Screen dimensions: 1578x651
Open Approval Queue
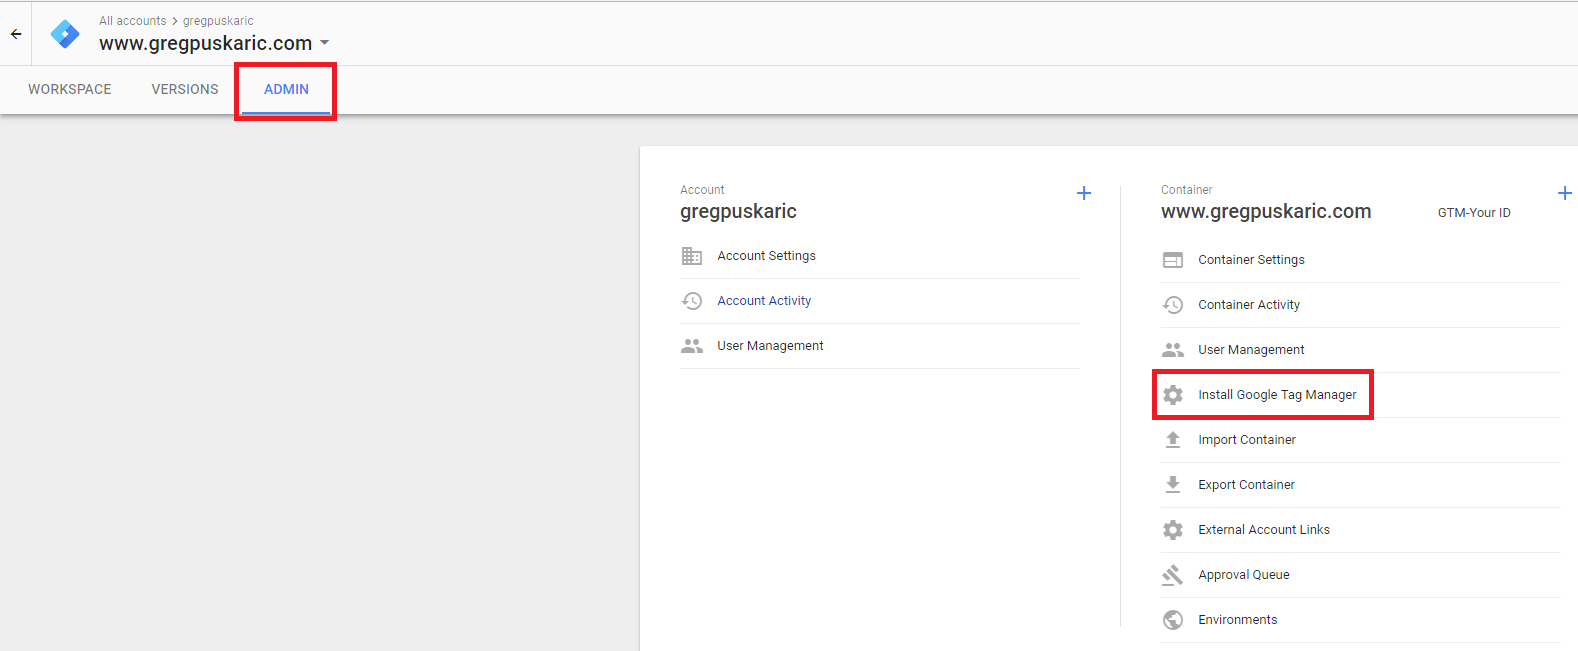(1244, 575)
